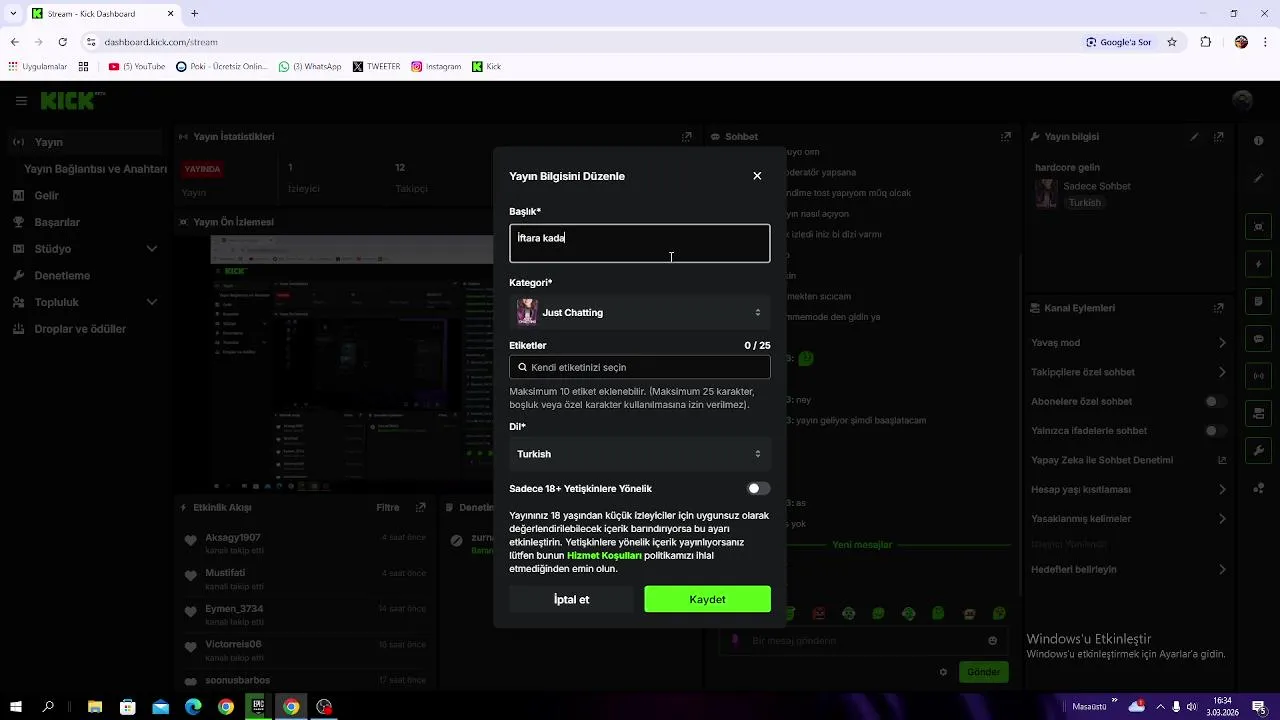Click the broadcast signal icon in right toolbar

click(x=1258, y=377)
